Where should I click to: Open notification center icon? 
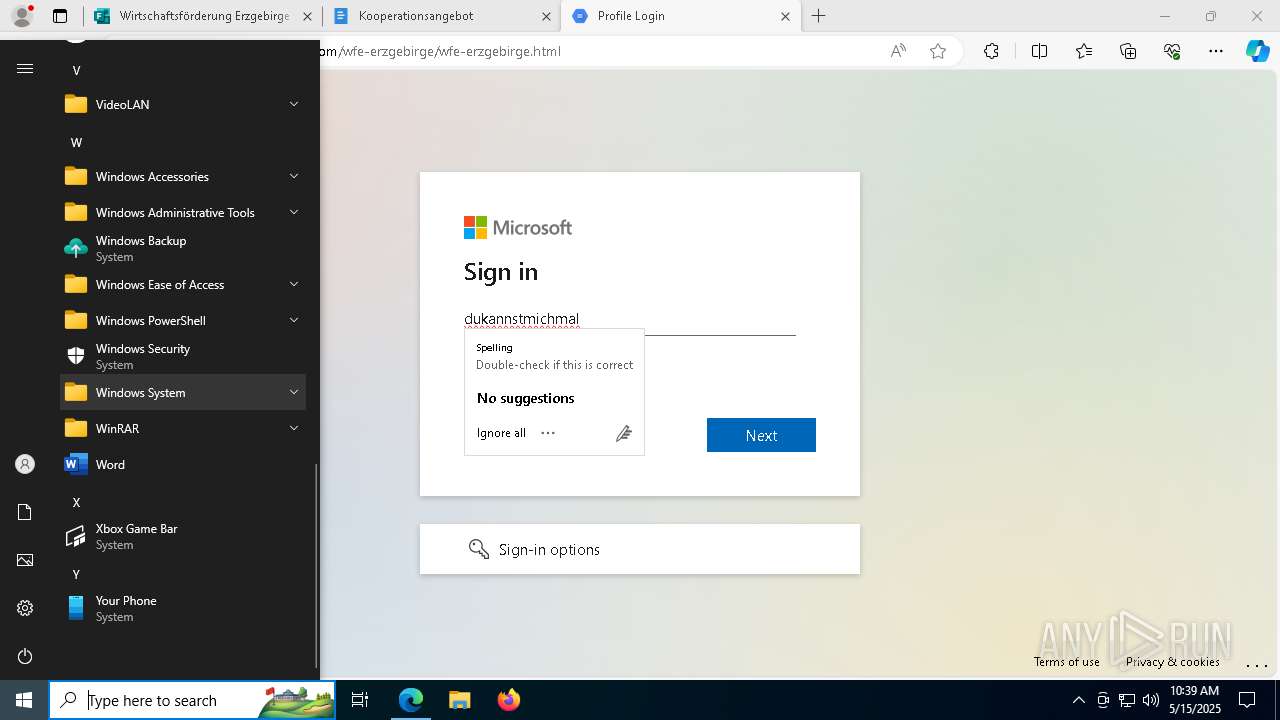click(x=1247, y=700)
